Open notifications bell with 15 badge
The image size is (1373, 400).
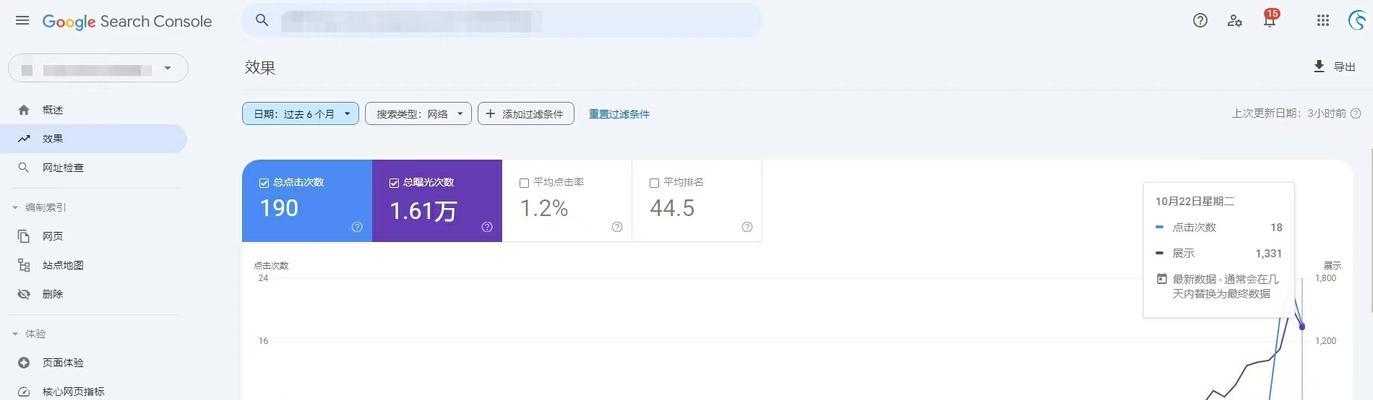click(1270, 19)
